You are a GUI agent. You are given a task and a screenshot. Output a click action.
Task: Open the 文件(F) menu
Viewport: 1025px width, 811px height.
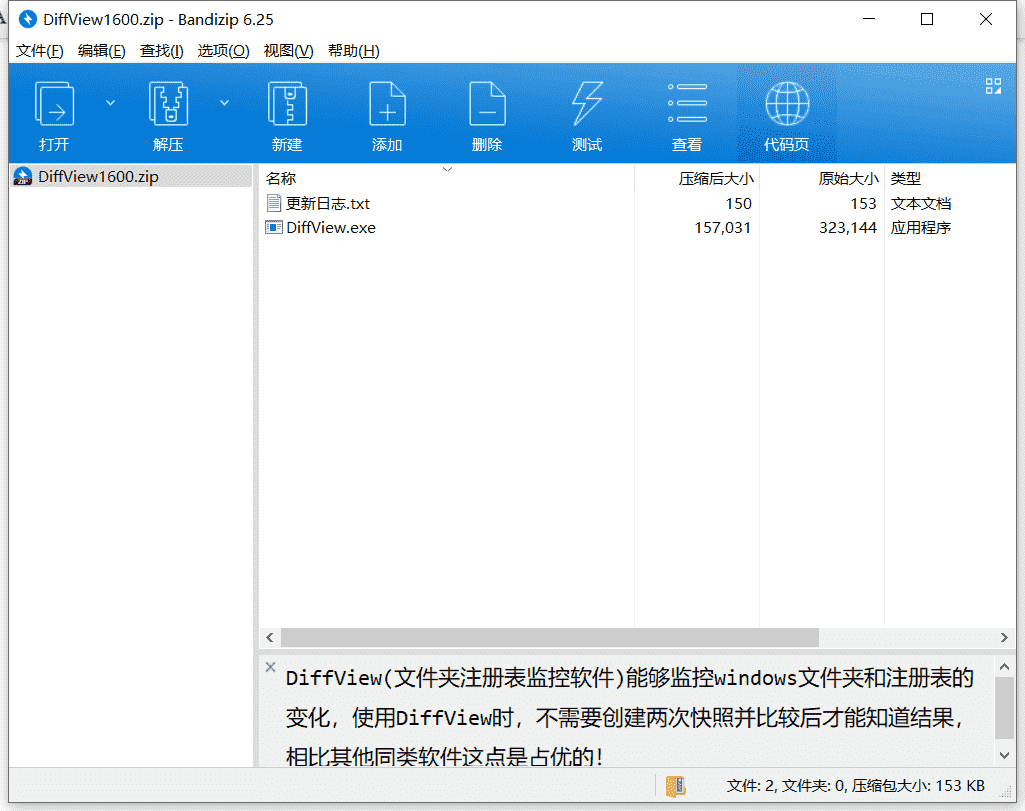[x=39, y=51]
